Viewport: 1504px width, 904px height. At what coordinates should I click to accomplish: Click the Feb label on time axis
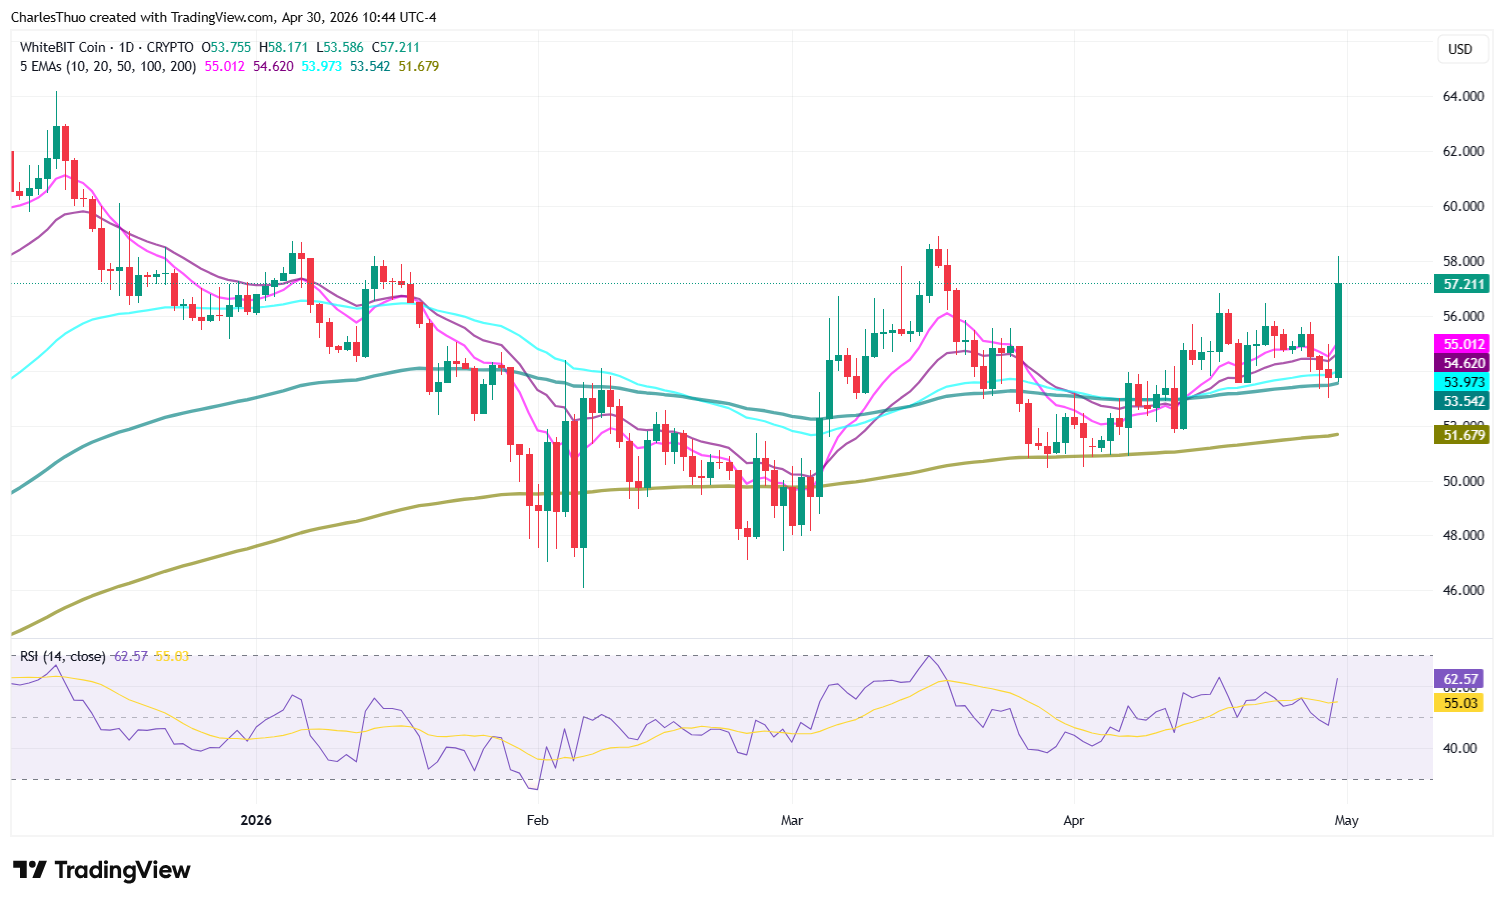(x=537, y=820)
